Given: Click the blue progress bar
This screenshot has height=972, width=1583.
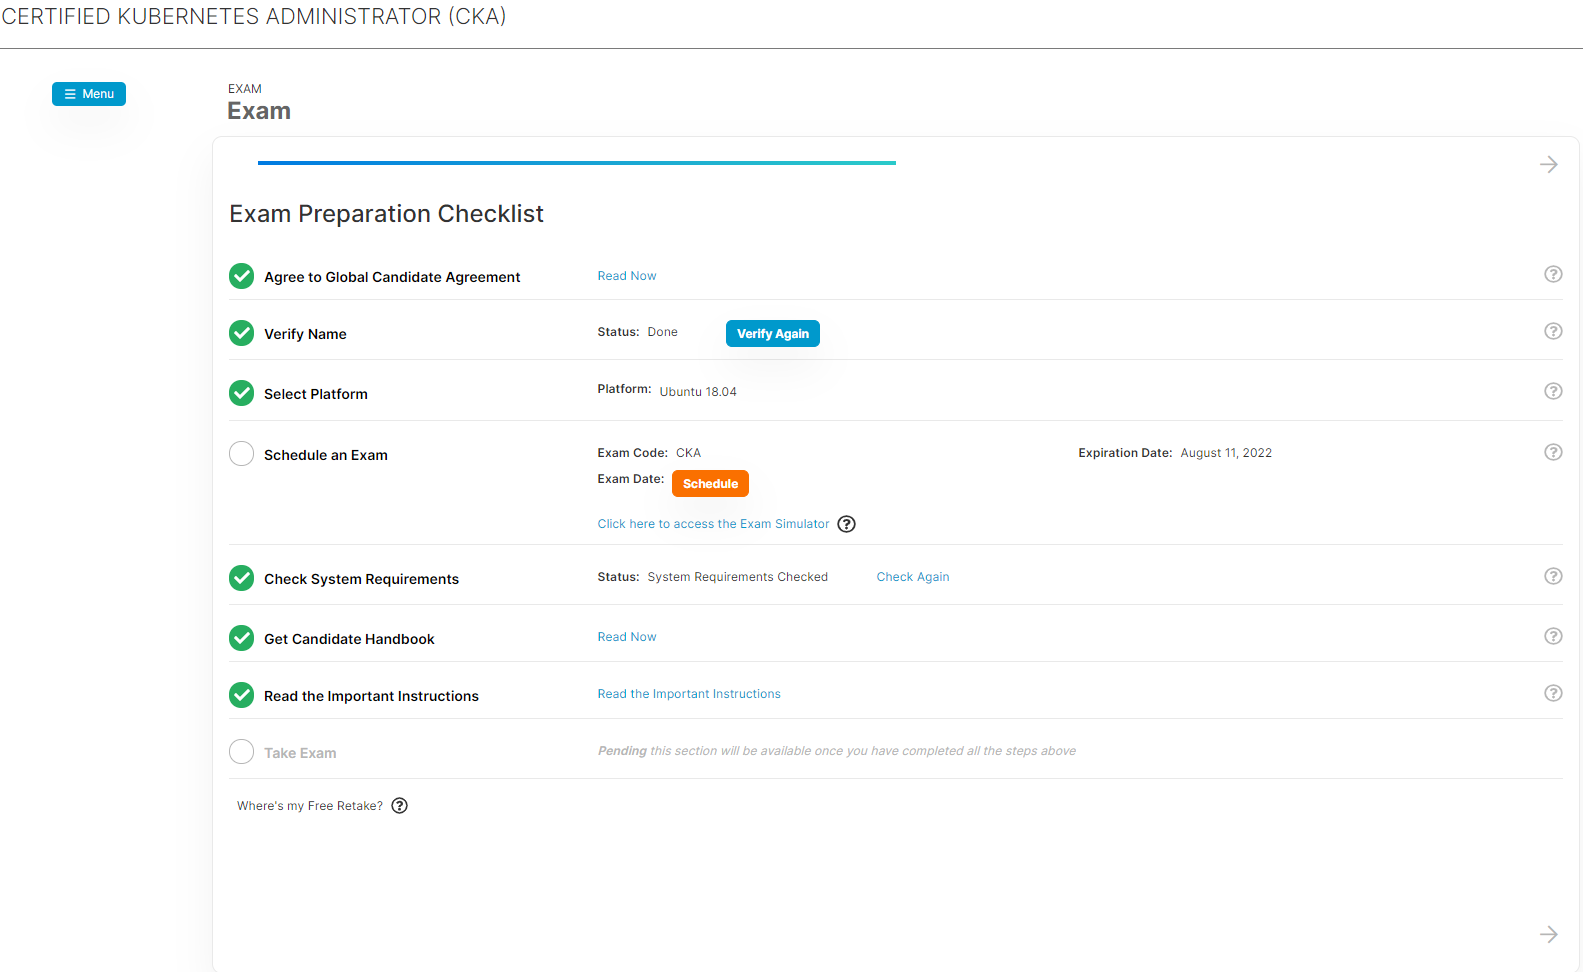Looking at the screenshot, I should 577,163.
